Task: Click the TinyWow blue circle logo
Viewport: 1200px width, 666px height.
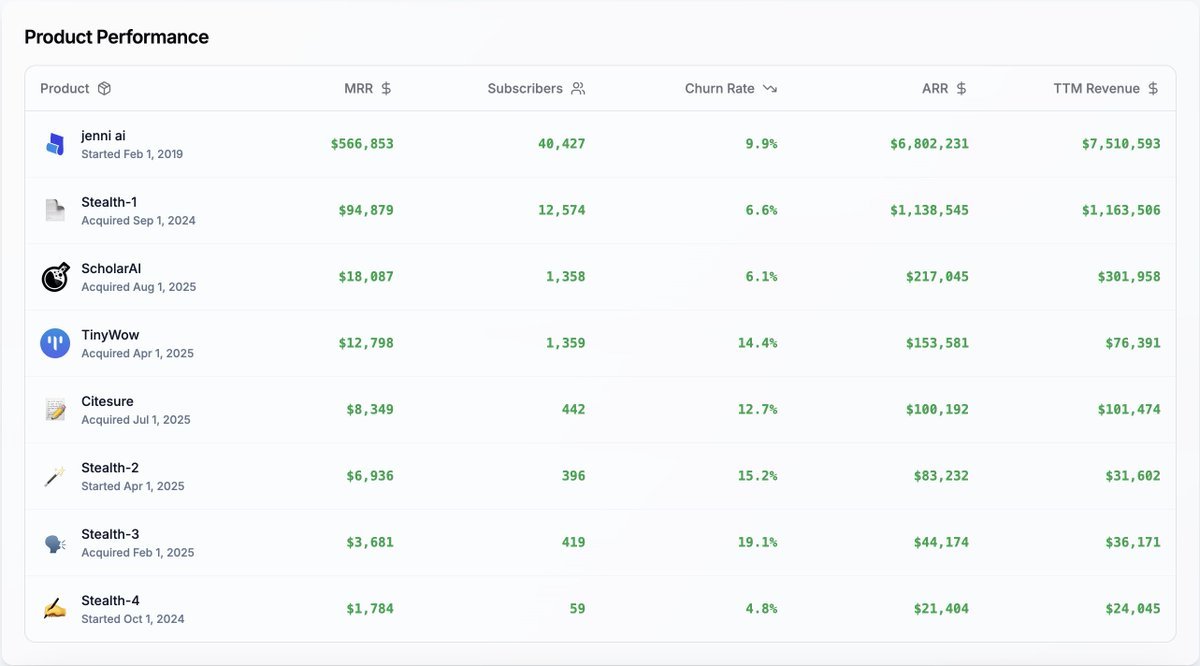Action: [x=55, y=343]
